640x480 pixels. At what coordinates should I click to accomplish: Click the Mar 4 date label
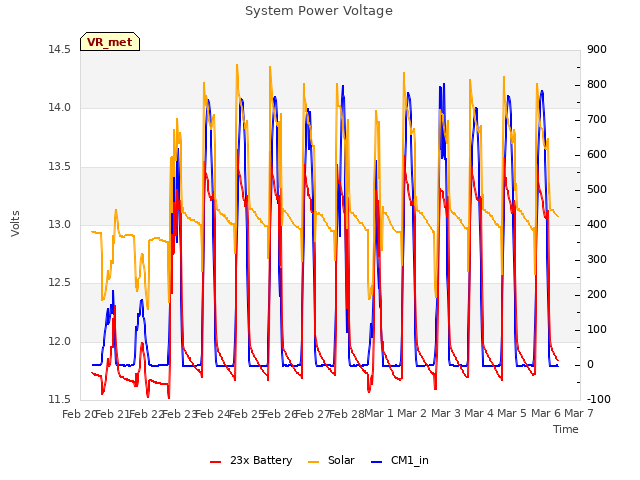point(479,413)
